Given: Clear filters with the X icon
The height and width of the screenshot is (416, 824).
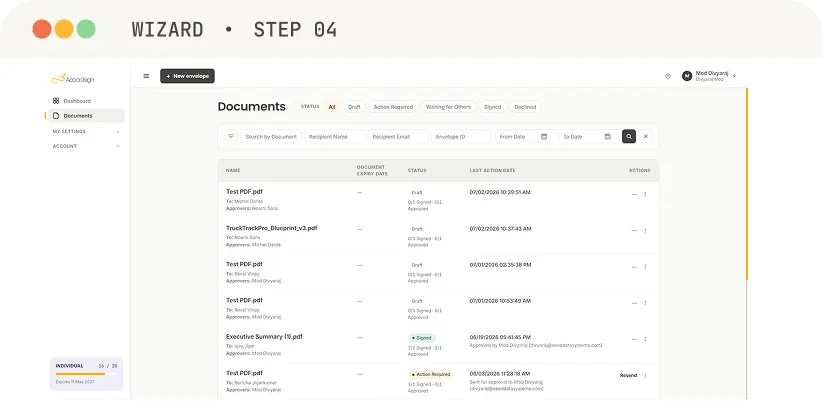Looking at the screenshot, I should (646, 136).
